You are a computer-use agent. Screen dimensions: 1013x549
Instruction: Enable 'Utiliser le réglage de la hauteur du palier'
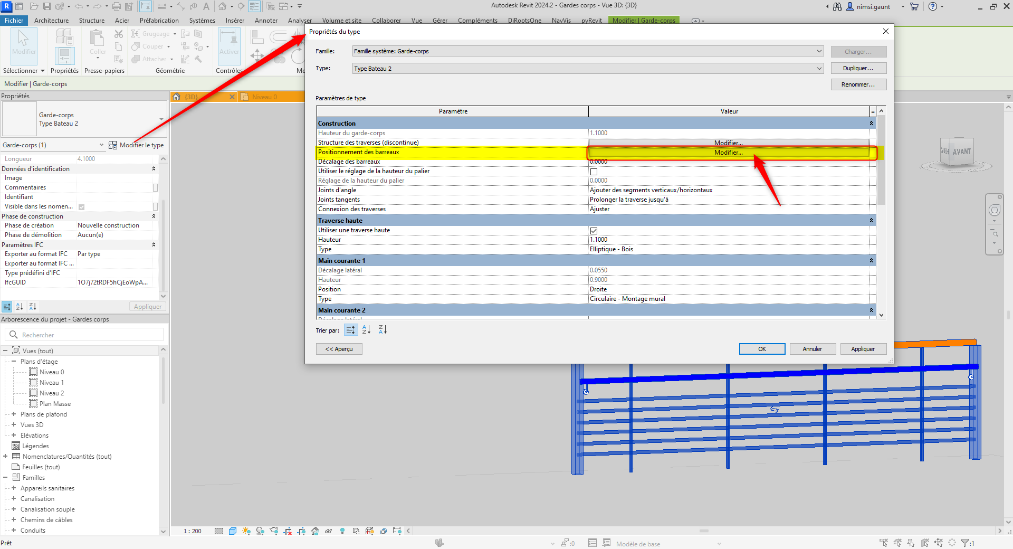[594, 172]
